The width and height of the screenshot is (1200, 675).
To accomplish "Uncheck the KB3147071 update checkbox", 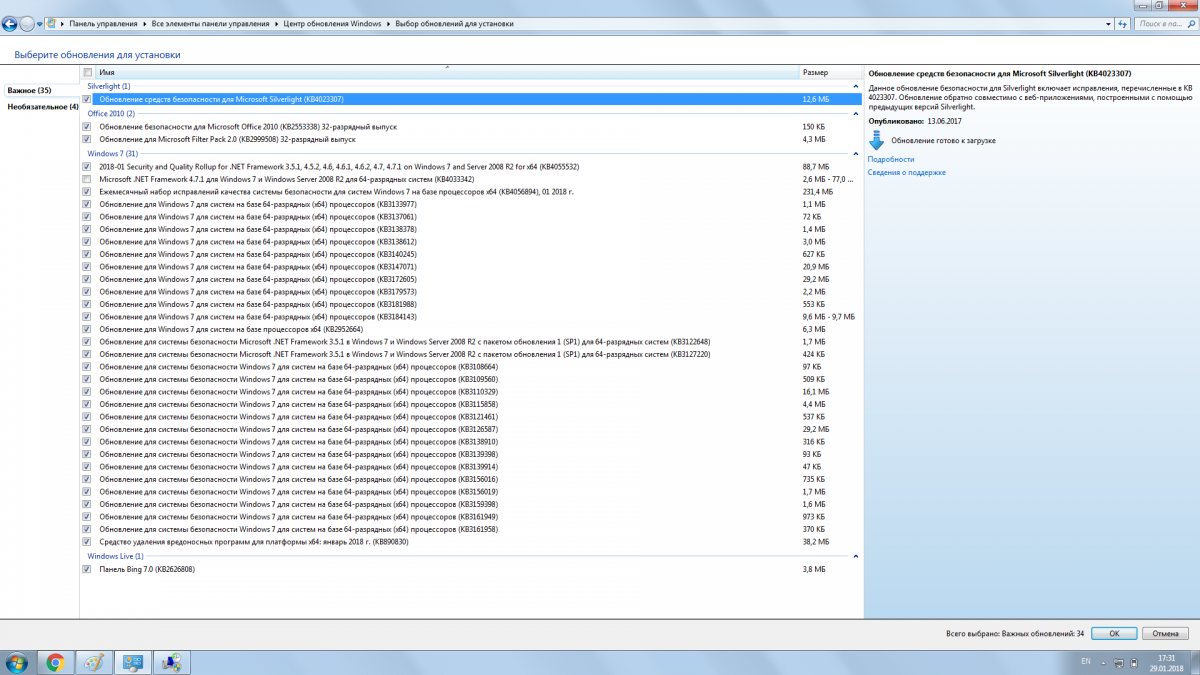I will click(87, 266).
